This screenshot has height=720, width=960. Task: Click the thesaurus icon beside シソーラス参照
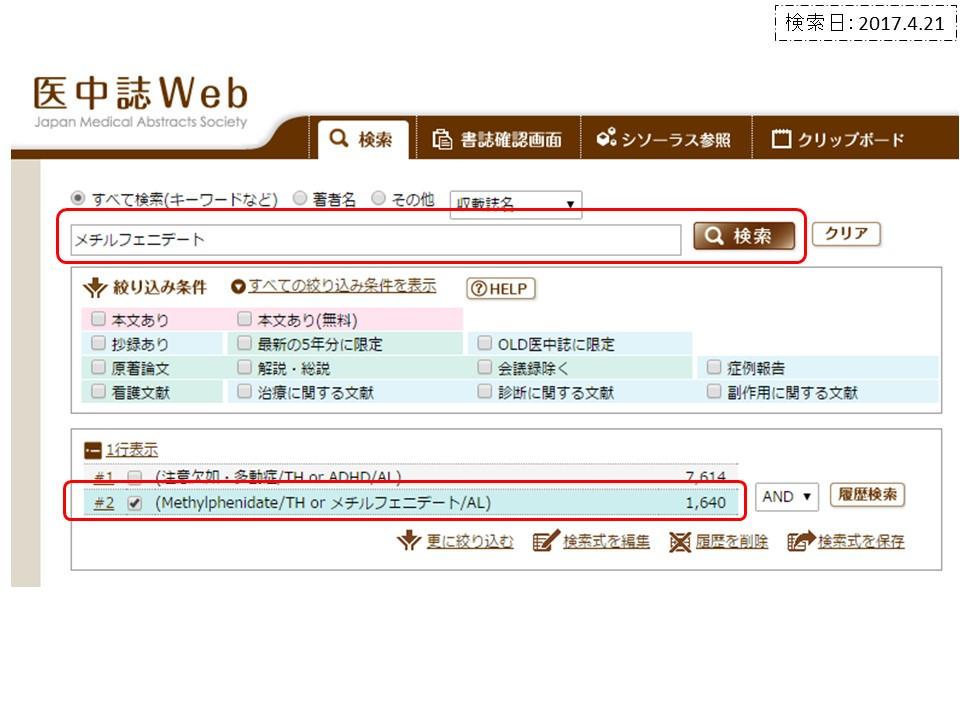tap(606, 138)
